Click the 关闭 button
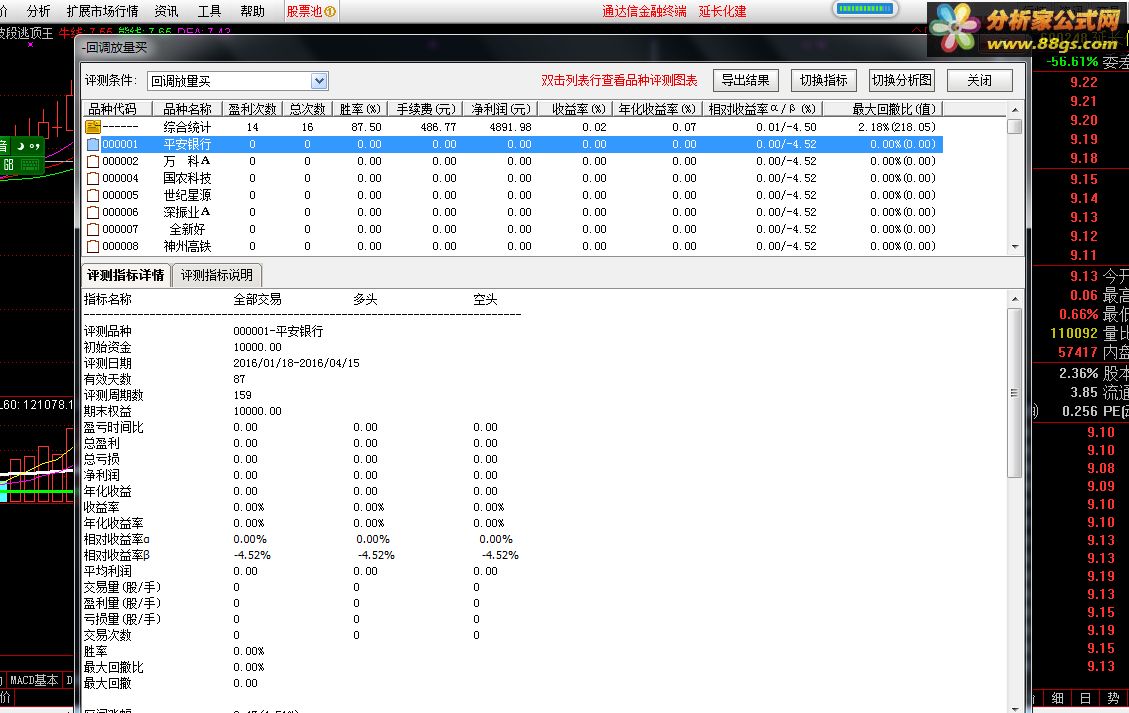 click(980, 80)
